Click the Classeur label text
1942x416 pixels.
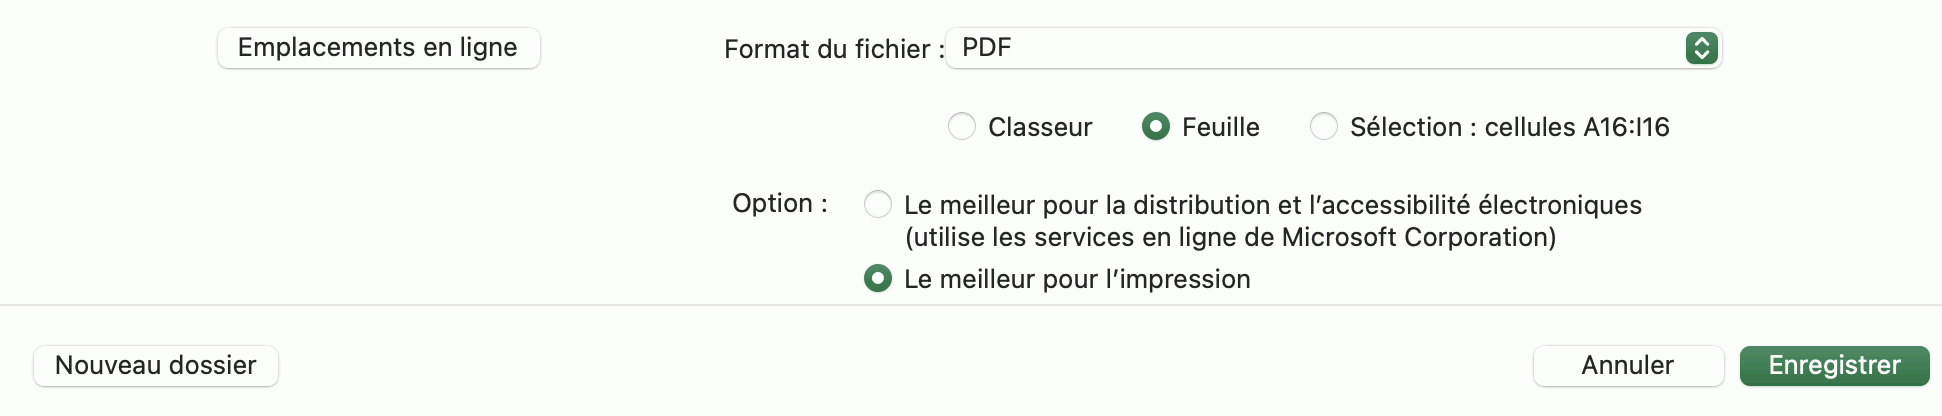pos(1040,127)
